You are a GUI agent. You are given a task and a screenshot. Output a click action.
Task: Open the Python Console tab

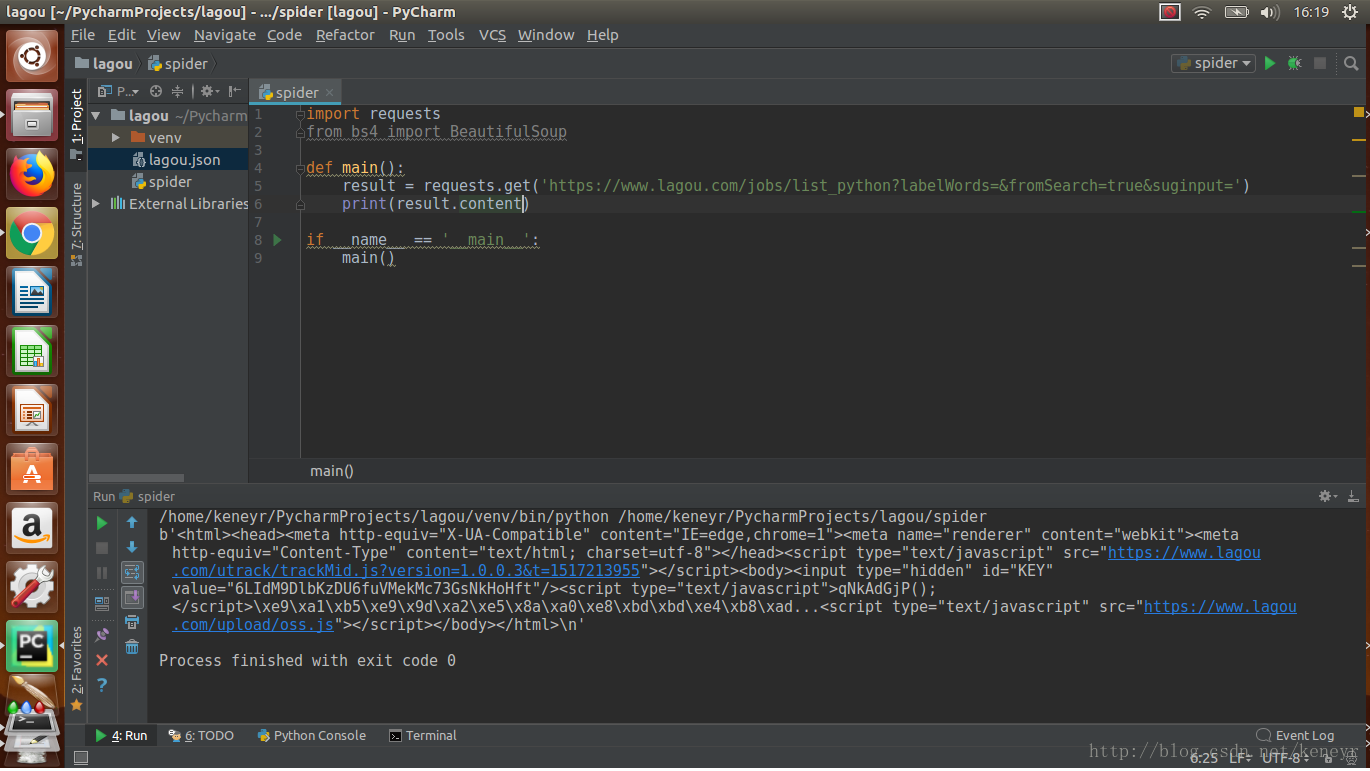pyautogui.click(x=311, y=735)
